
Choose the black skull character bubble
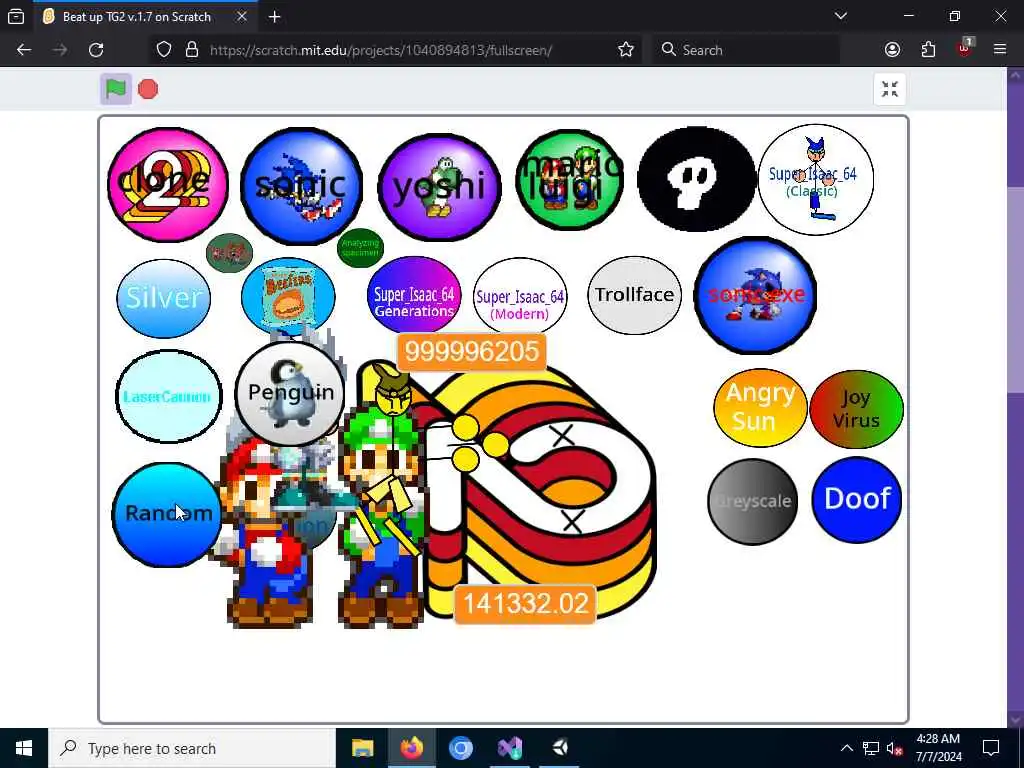(696, 178)
